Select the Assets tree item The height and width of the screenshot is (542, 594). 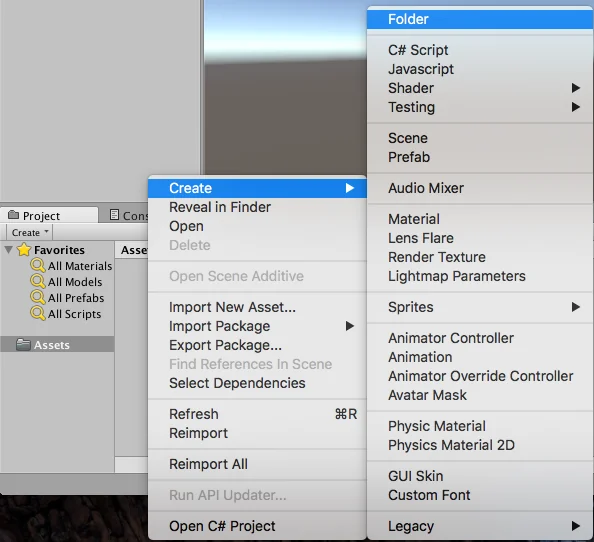[x=57, y=345]
